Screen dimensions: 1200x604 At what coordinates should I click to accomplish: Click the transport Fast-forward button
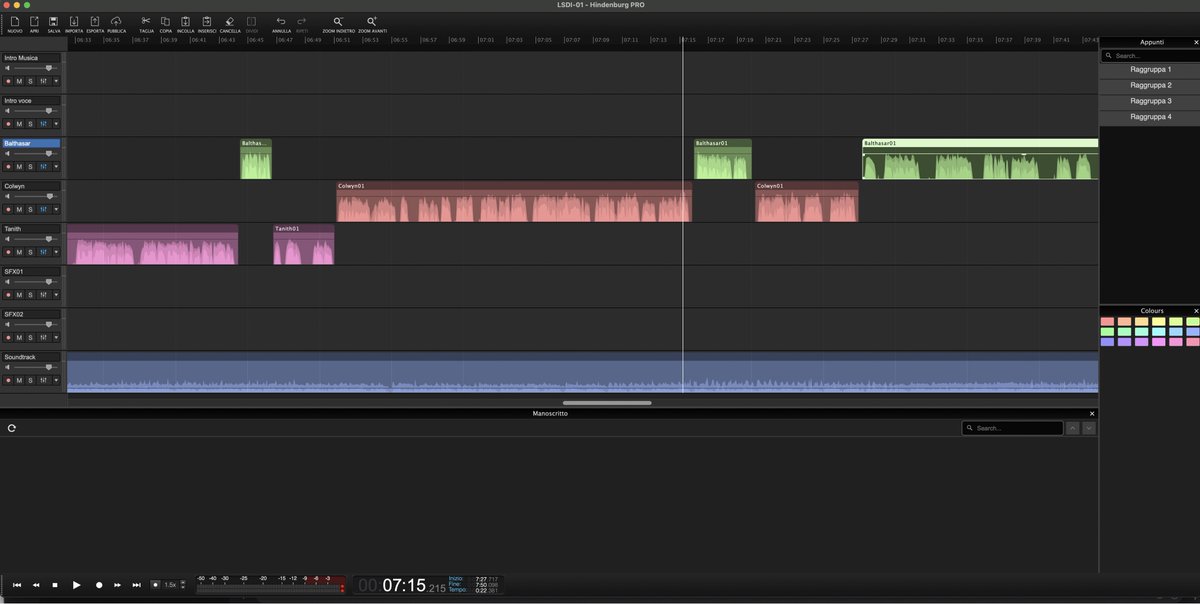coord(117,585)
